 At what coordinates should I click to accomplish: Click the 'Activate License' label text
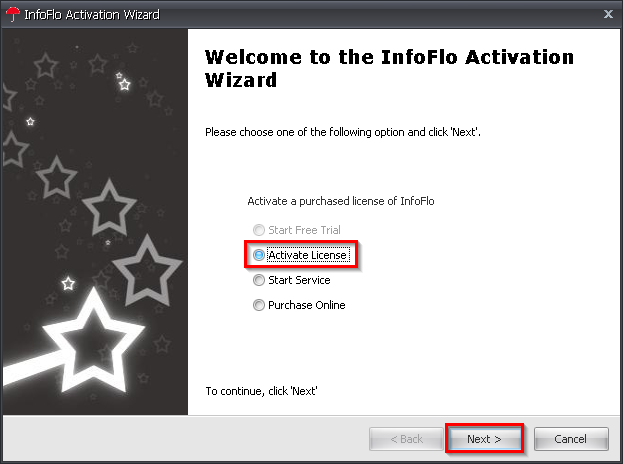(308, 255)
